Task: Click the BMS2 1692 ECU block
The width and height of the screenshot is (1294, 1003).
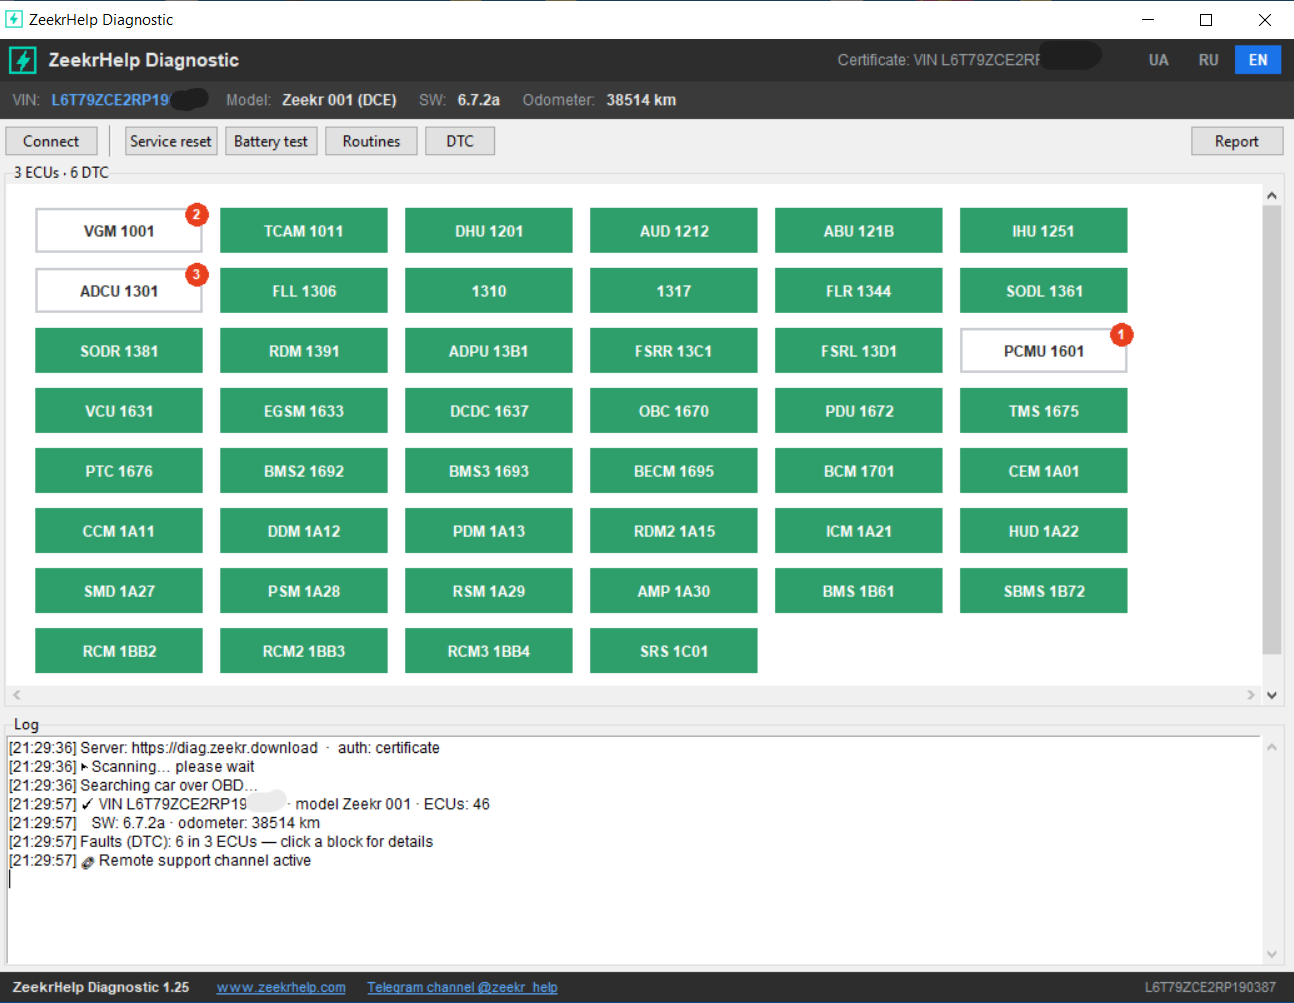Action: (x=304, y=471)
